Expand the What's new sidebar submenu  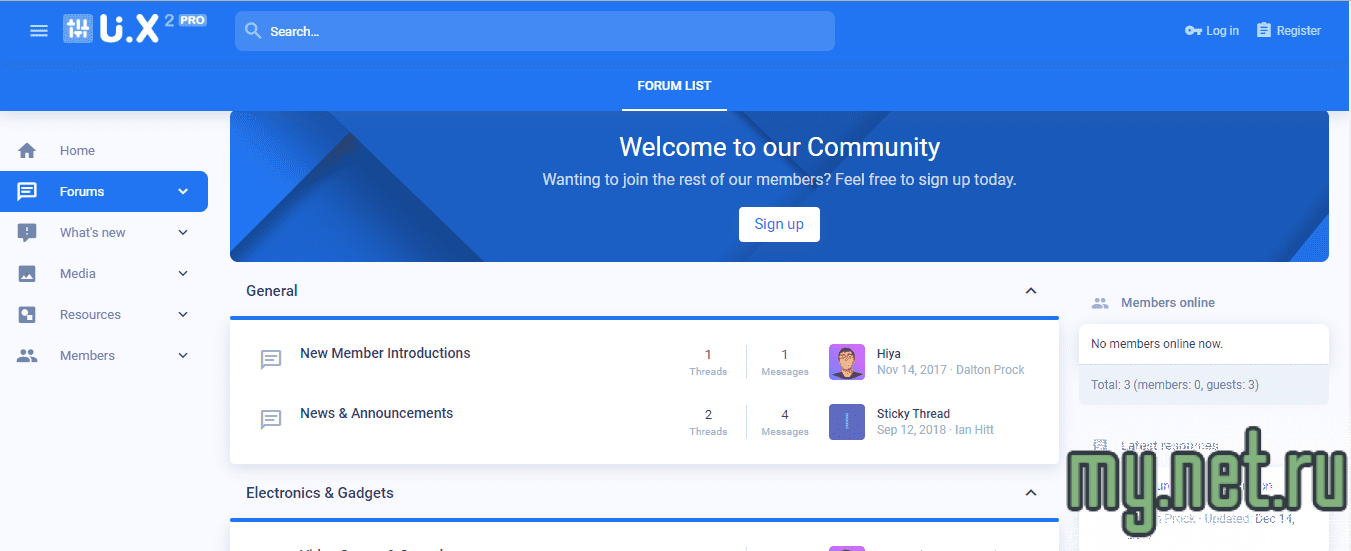click(x=183, y=233)
